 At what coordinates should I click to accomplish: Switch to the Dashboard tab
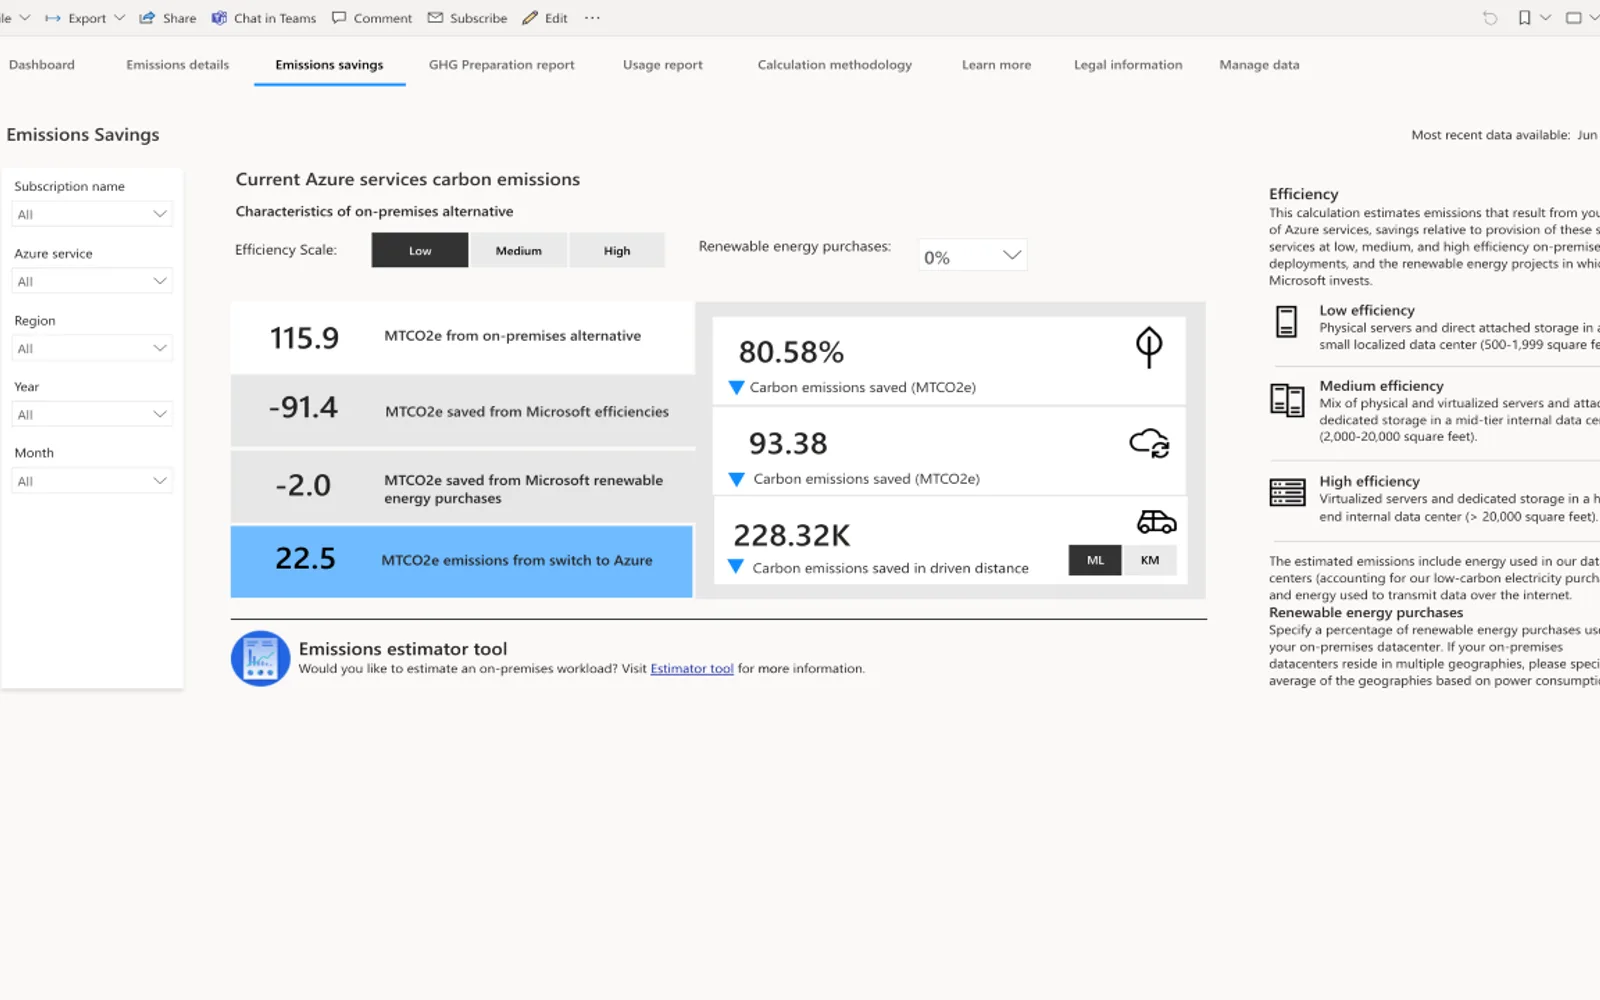pyautogui.click(x=42, y=65)
